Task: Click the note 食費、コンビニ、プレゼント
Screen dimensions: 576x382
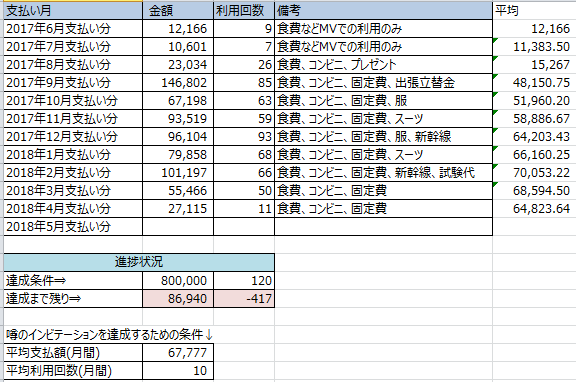Action: coord(384,65)
